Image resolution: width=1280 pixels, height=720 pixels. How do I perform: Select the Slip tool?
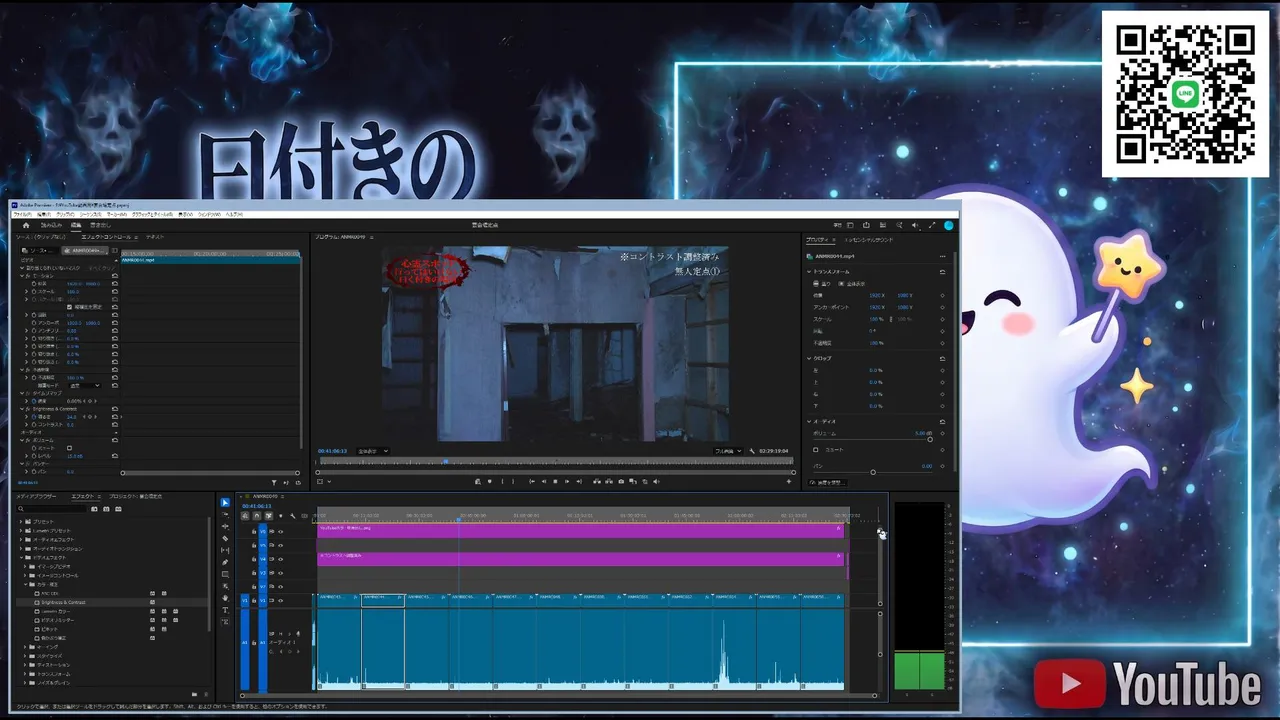(225, 550)
